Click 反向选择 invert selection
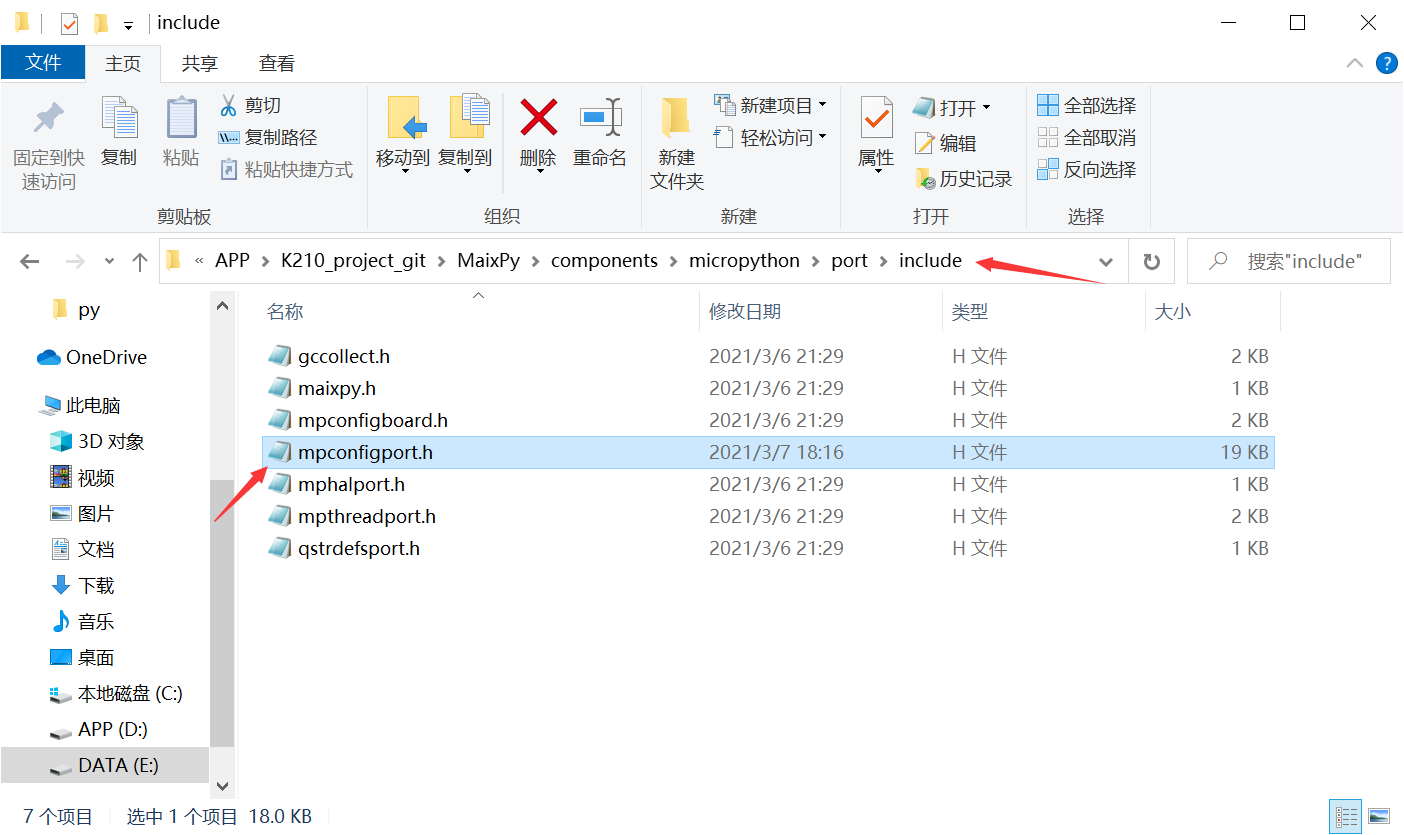Viewport: 1404px width, 835px height. click(1087, 169)
